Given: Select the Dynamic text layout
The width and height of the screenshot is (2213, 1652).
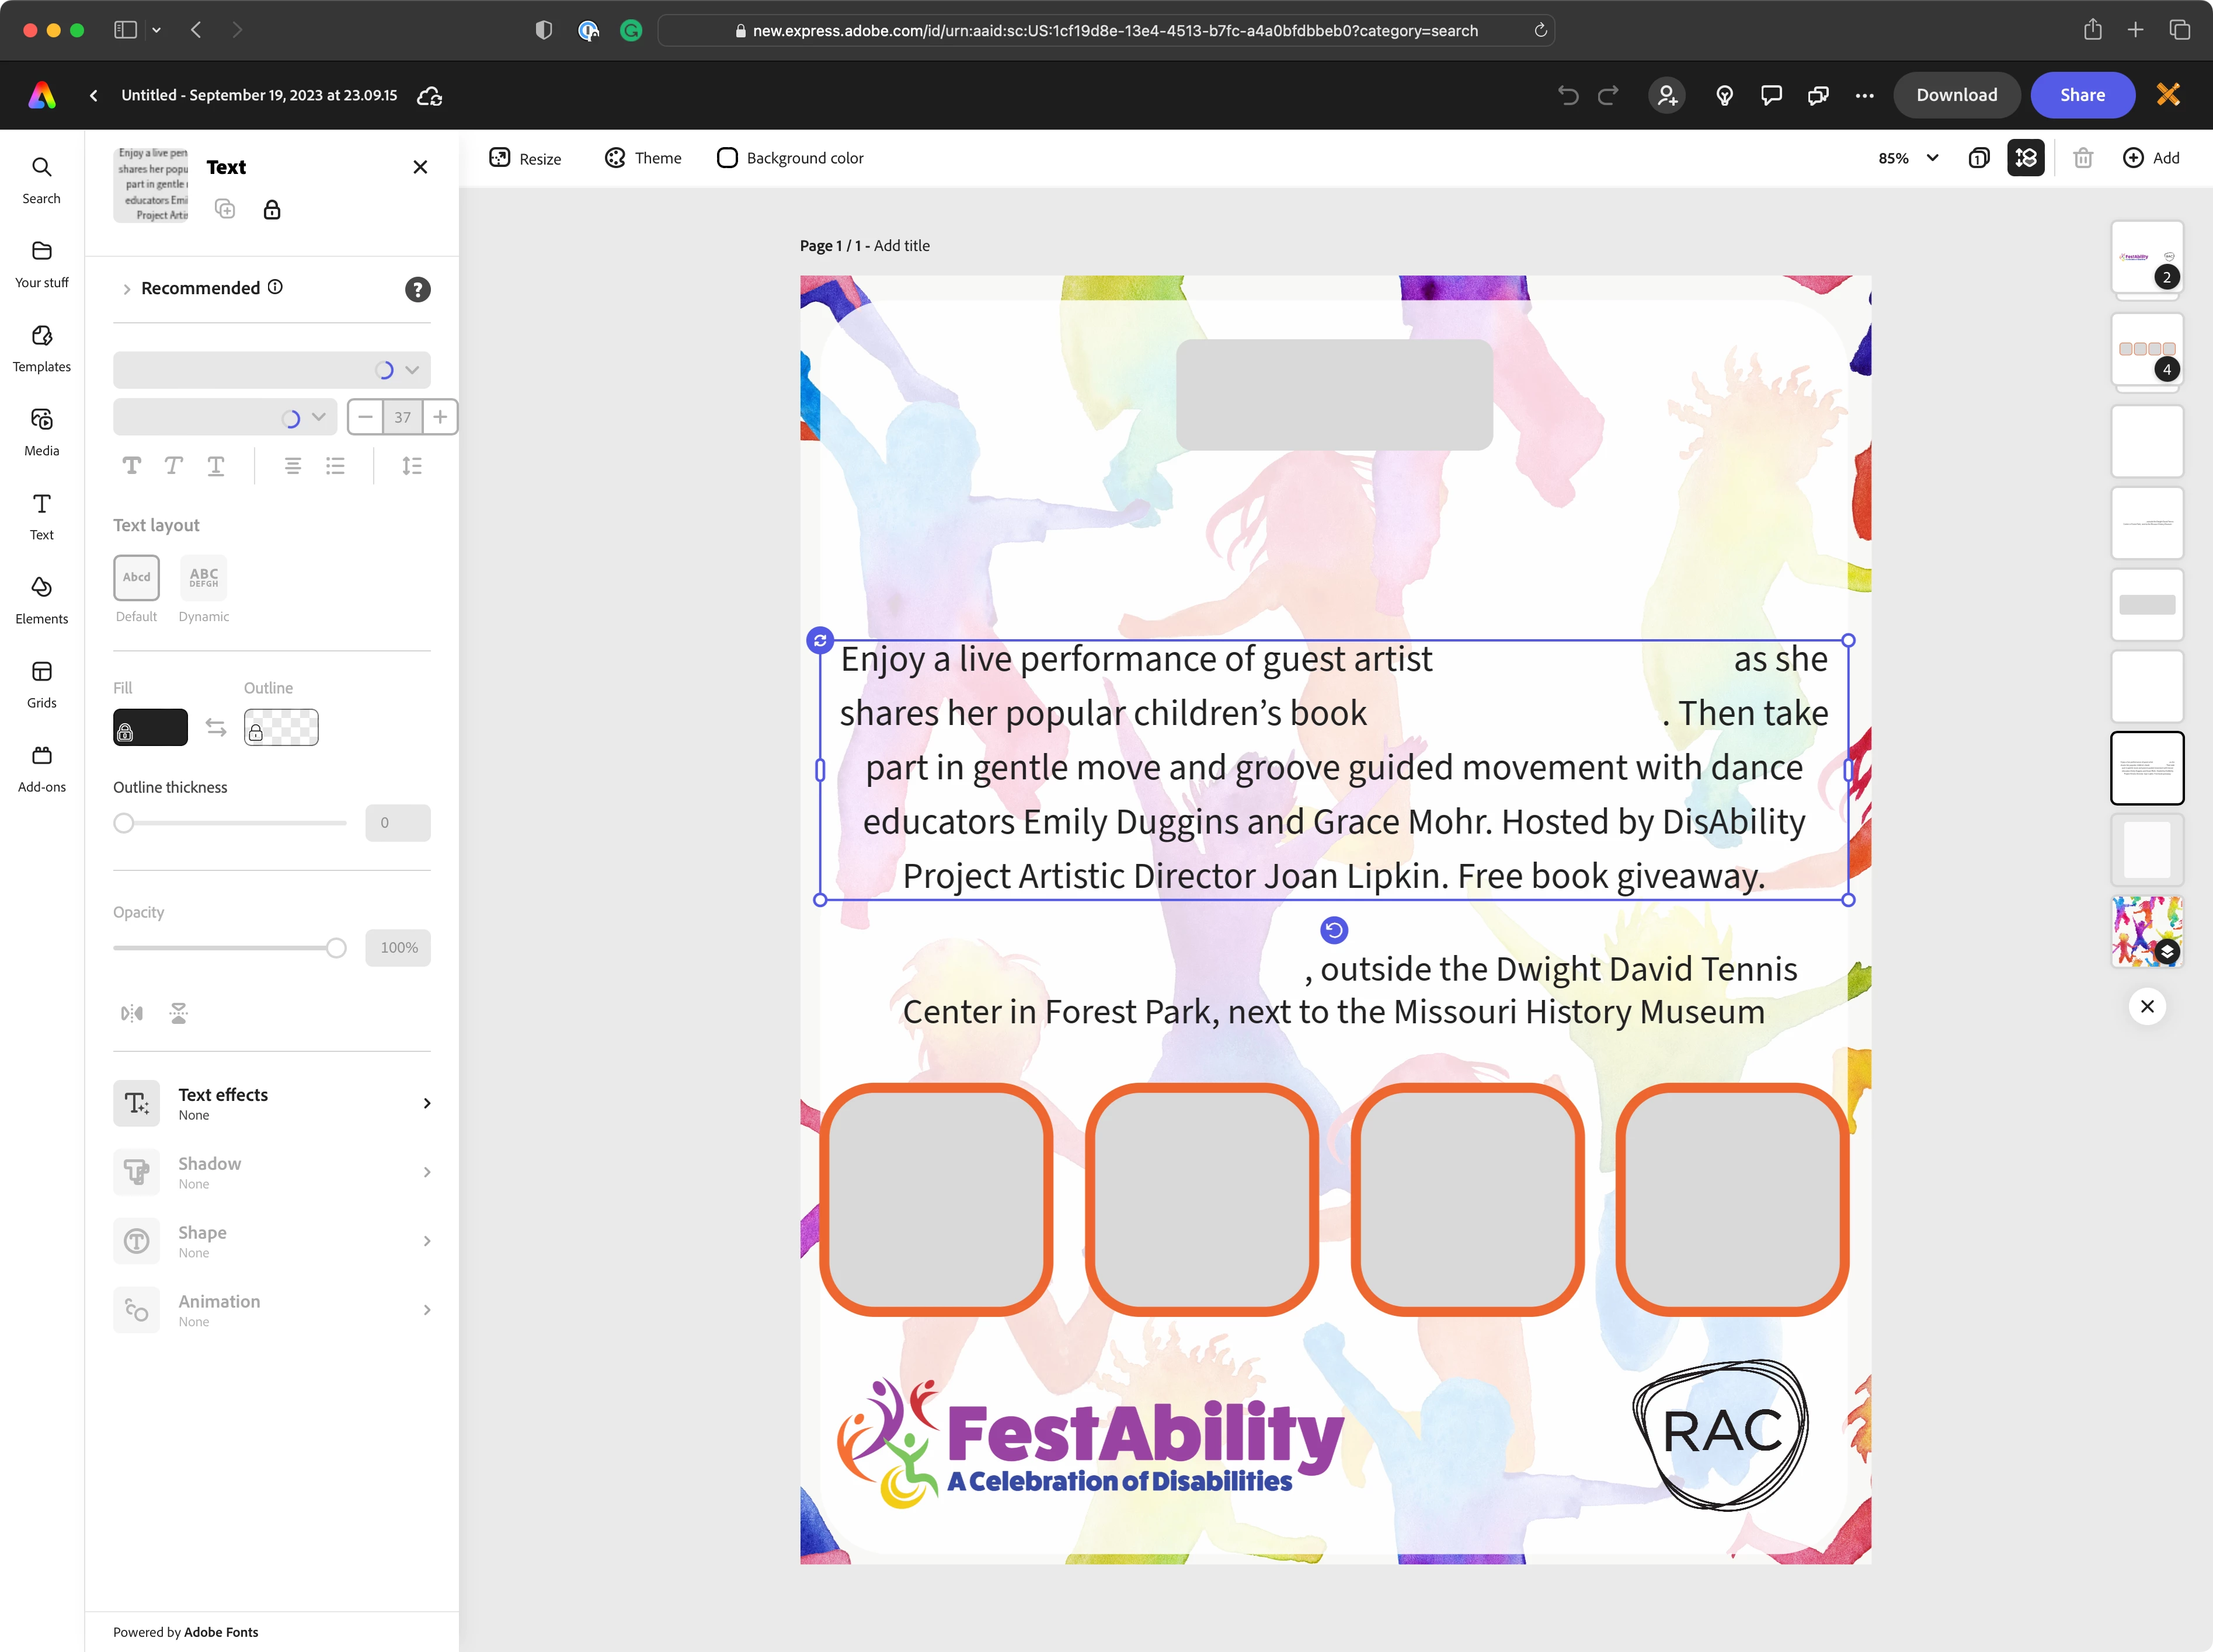Looking at the screenshot, I should click(204, 578).
